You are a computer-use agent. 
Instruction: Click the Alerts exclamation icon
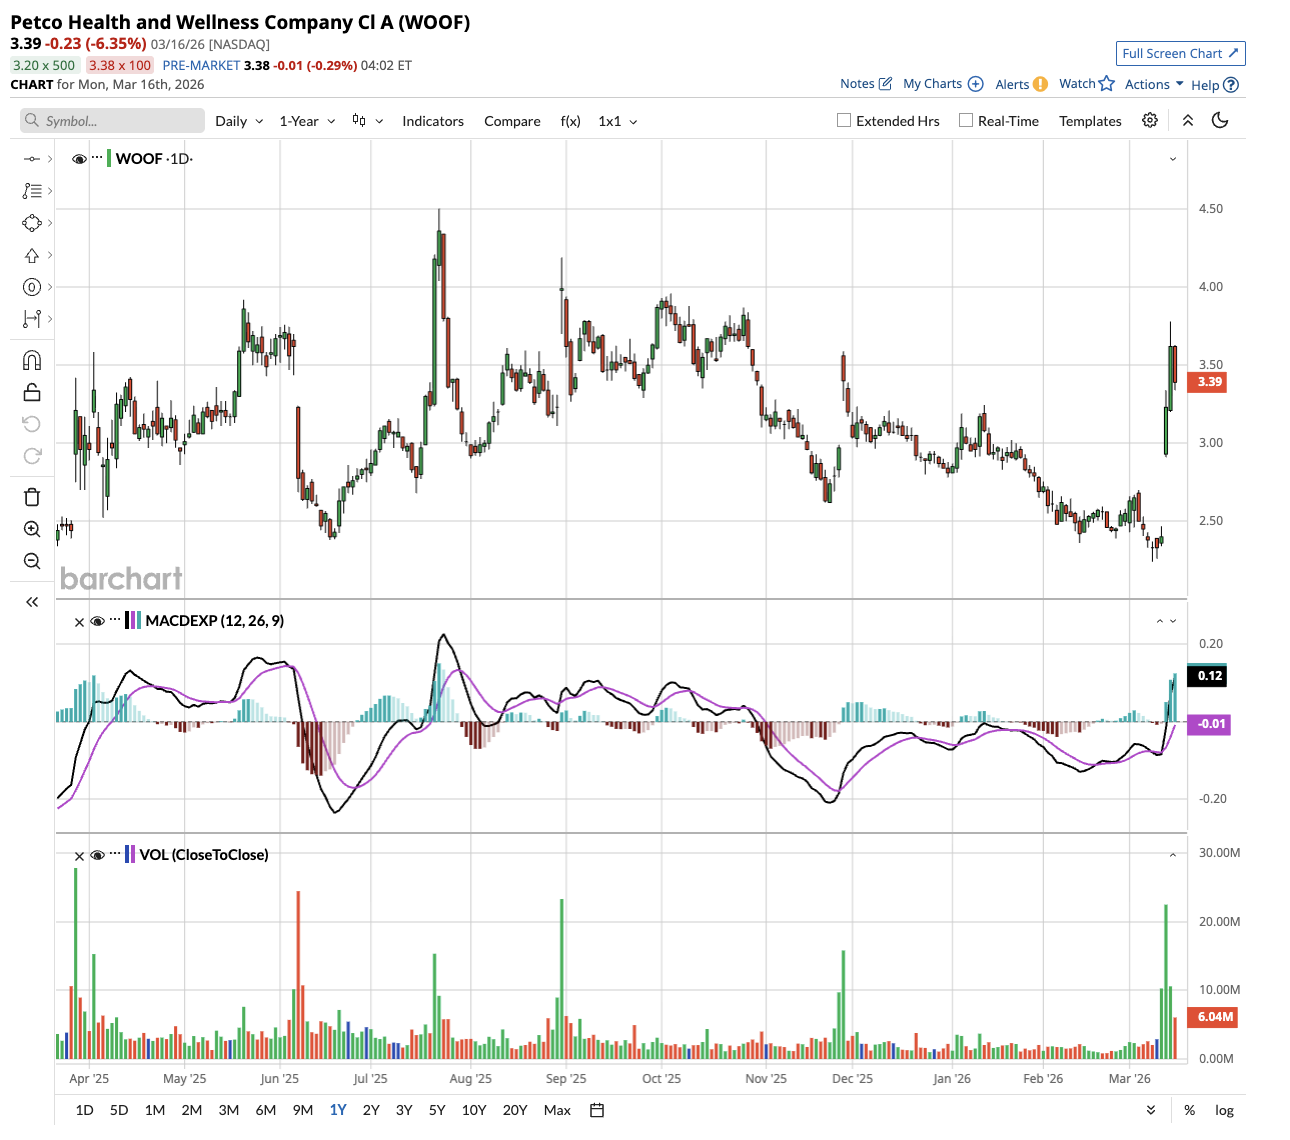(1041, 84)
